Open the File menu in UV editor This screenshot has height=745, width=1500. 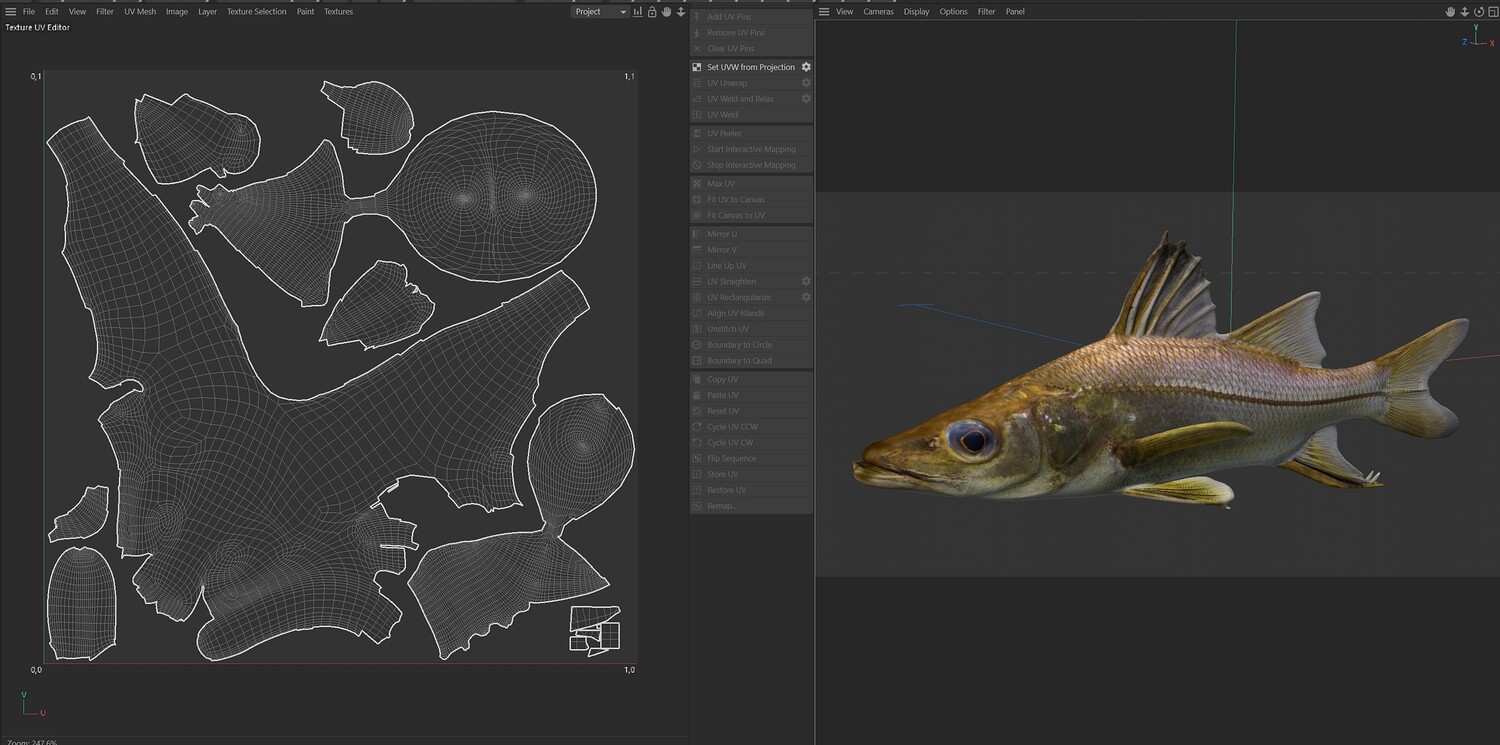pyautogui.click(x=28, y=12)
